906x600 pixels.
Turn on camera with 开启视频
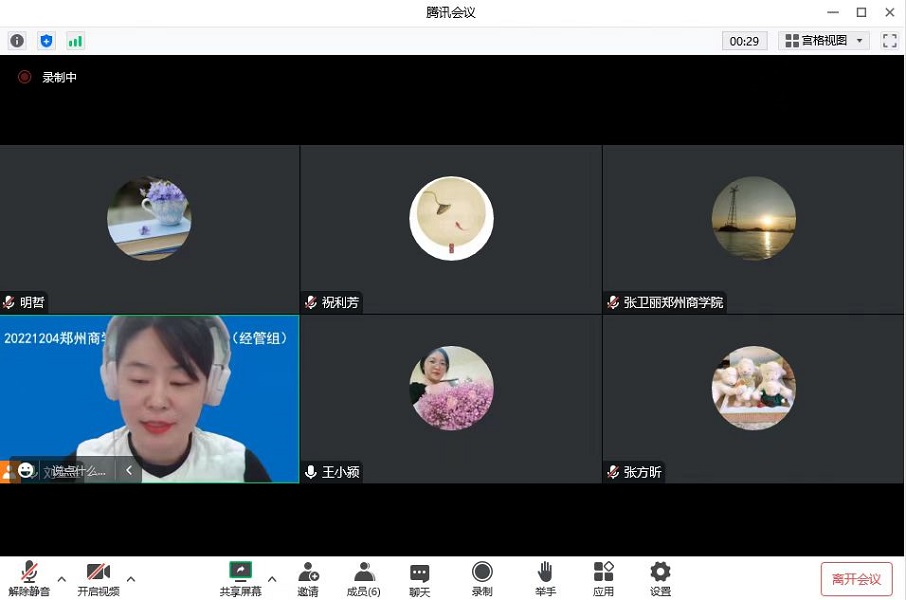(x=98, y=578)
